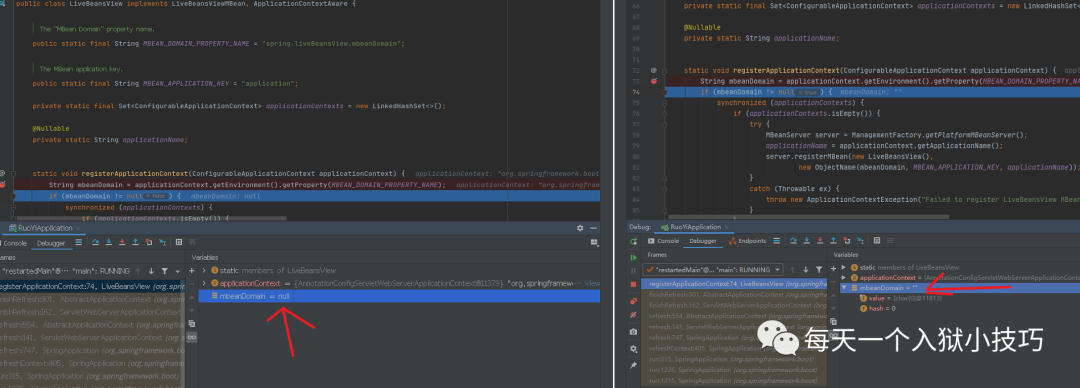The height and width of the screenshot is (388, 1080).
Task: Click View link for applicationContext in left Variables
Action: tap(592, 283)
